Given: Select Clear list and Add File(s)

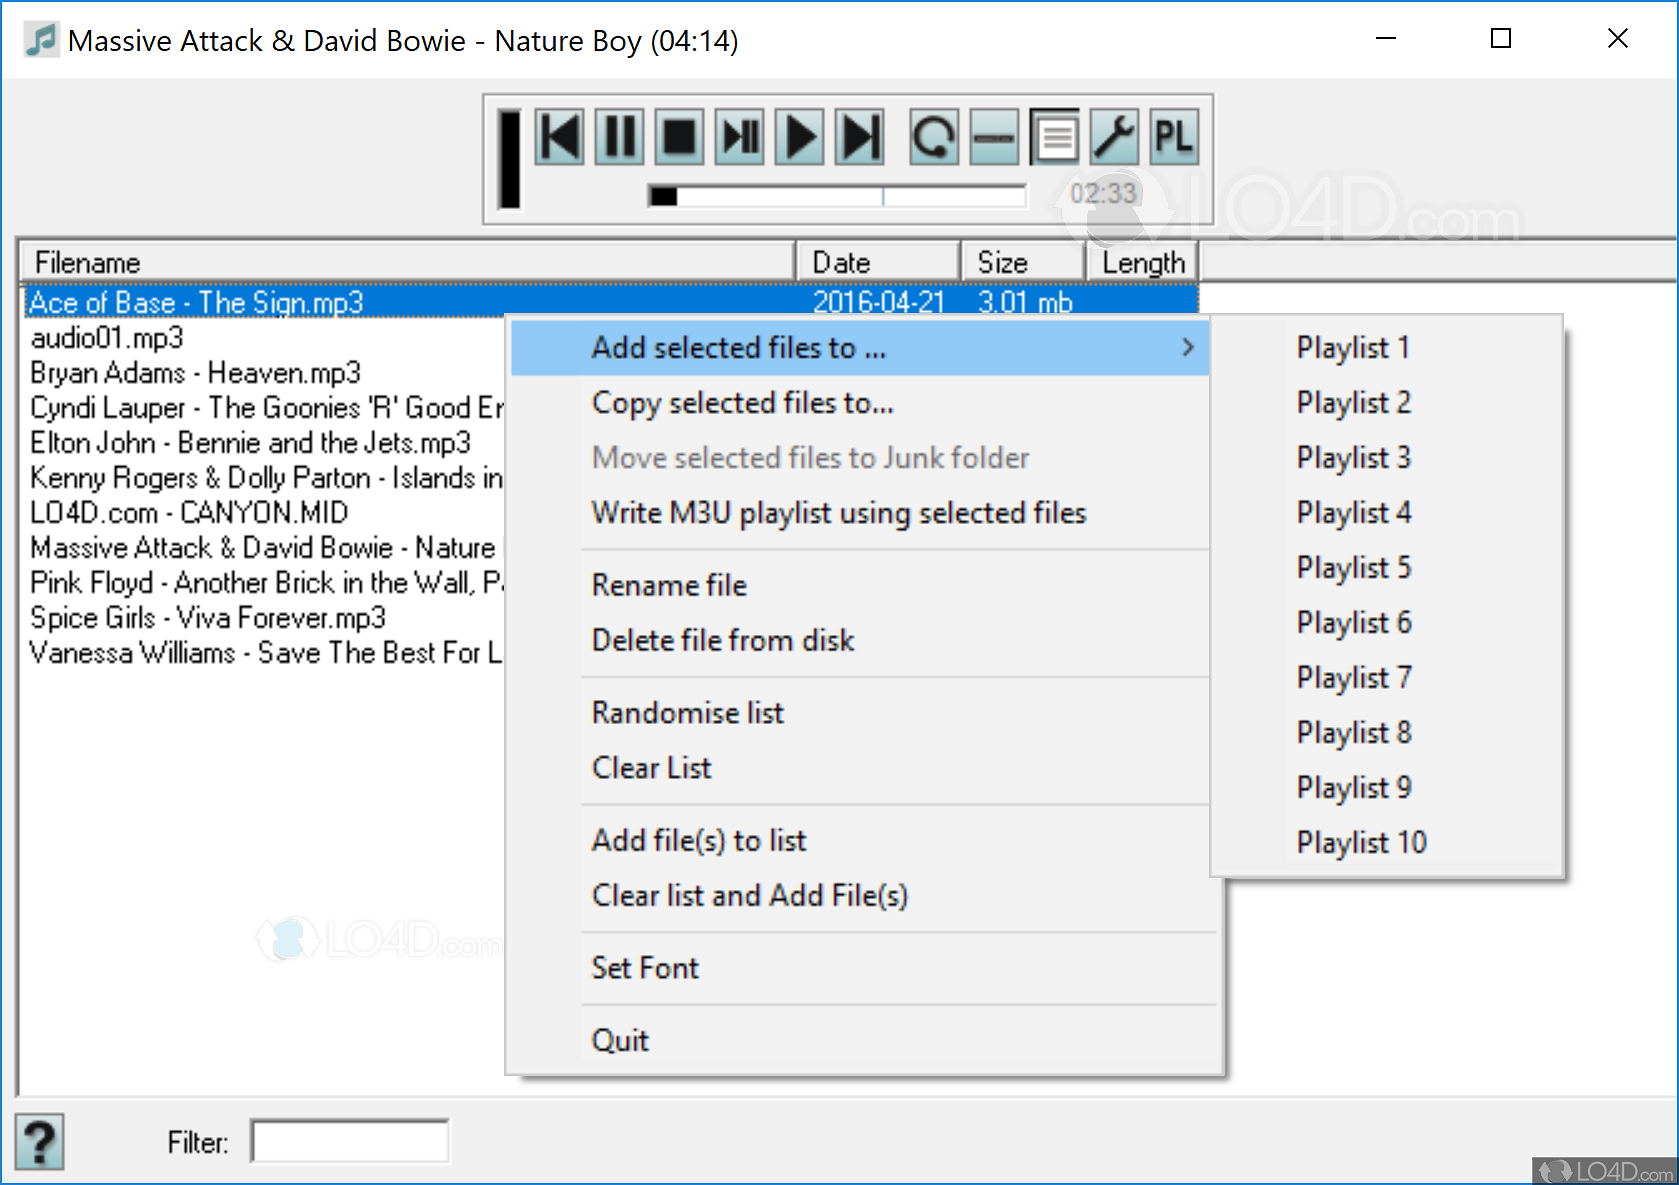Looking at the screenshot, I should point(865,895).
